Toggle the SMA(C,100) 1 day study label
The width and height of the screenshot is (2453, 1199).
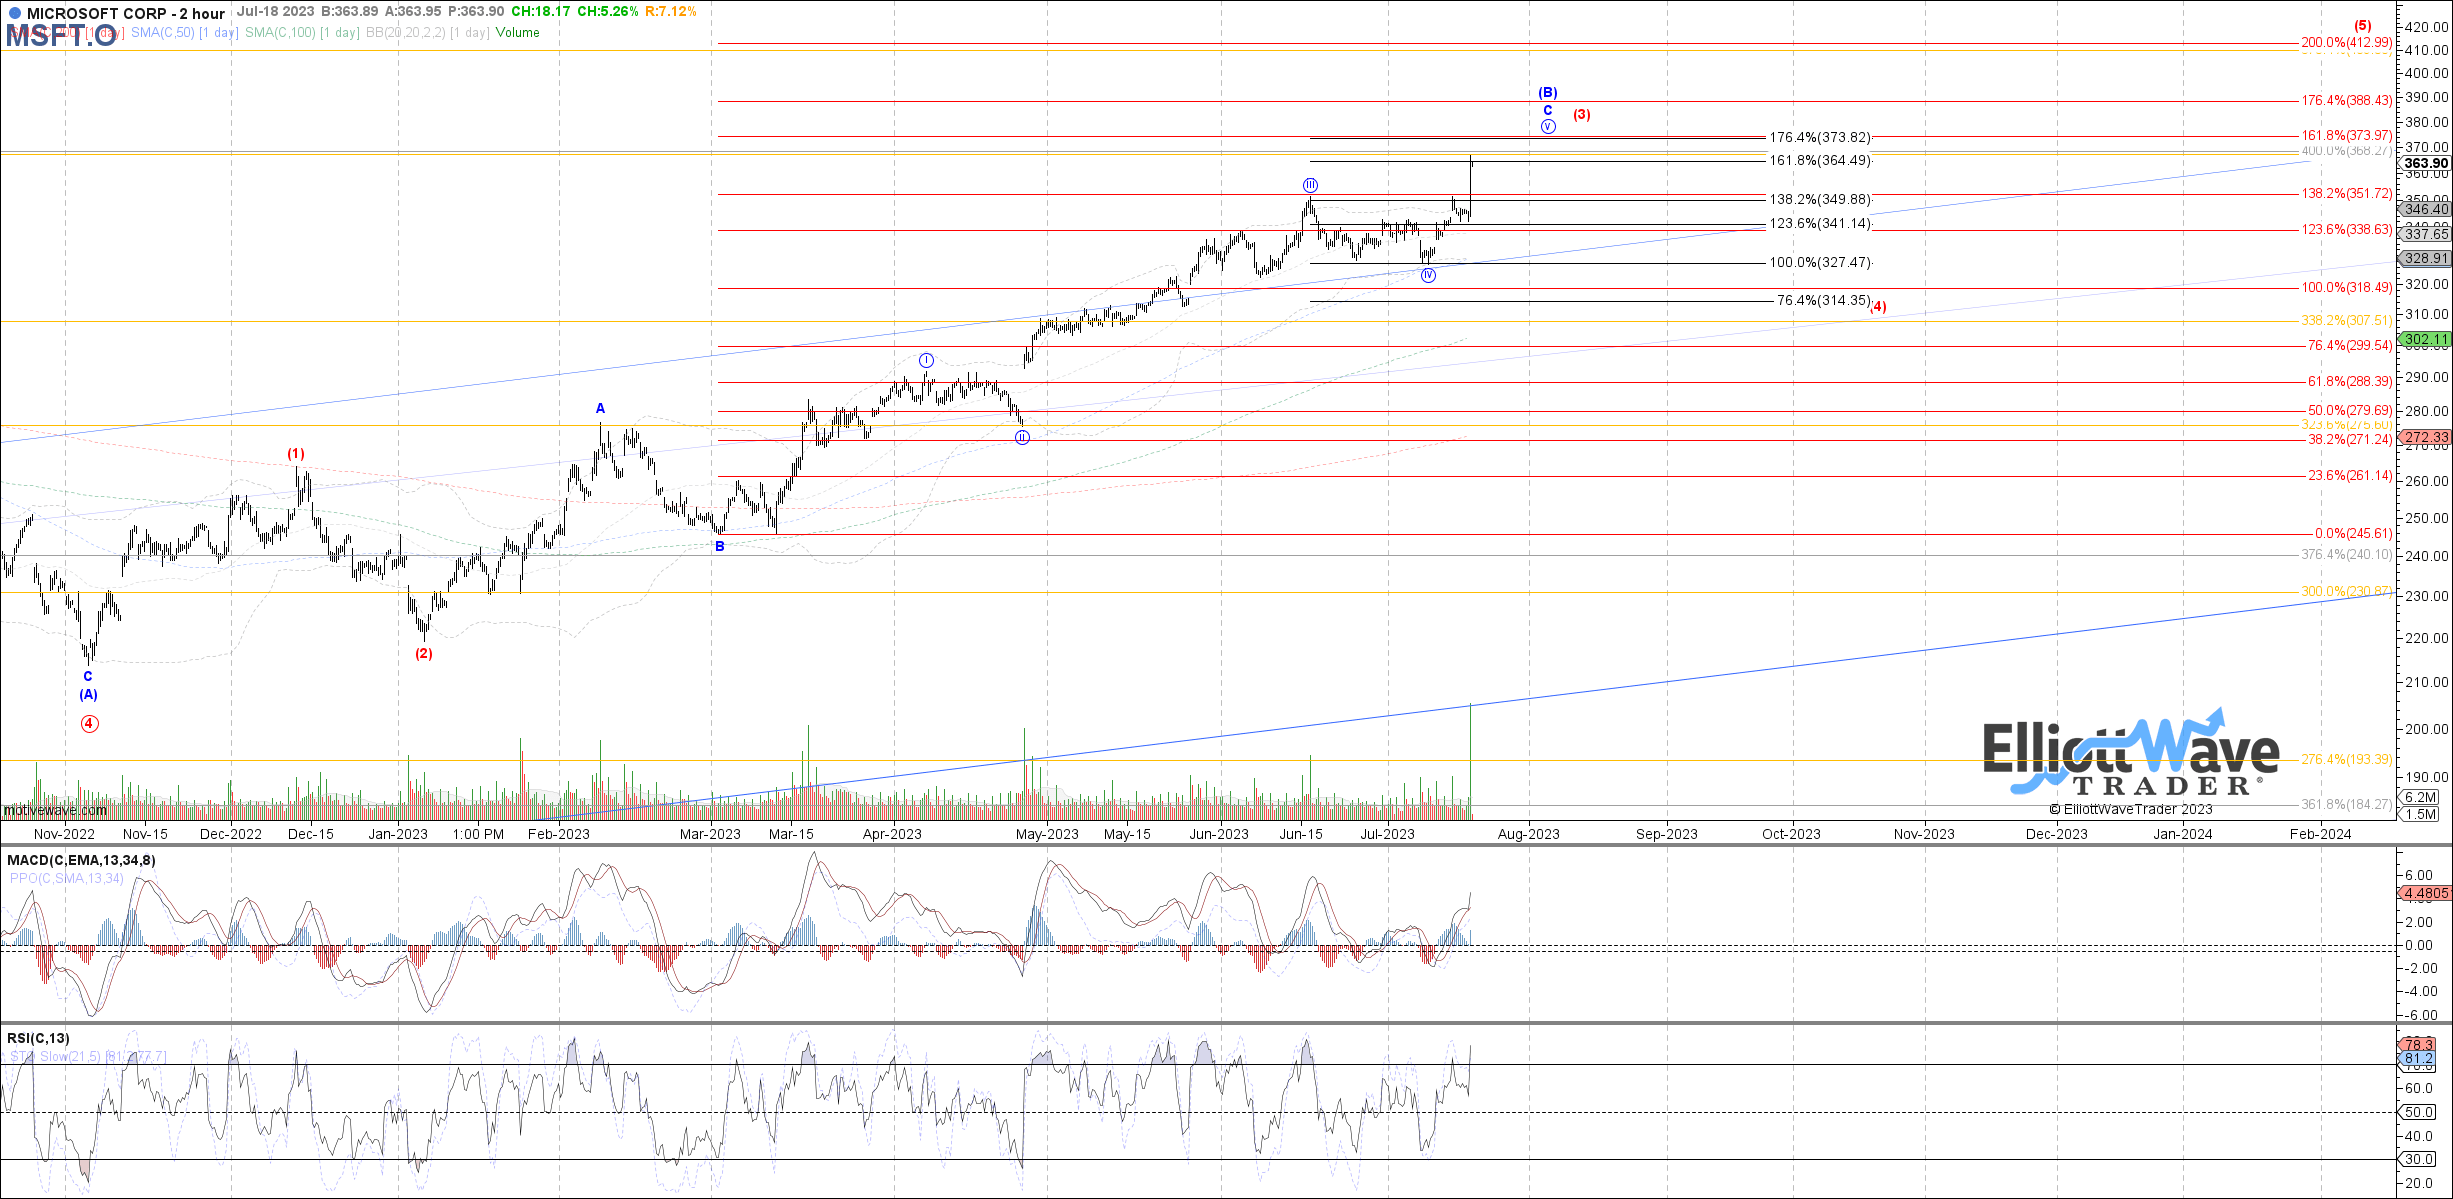pos(302,33)
